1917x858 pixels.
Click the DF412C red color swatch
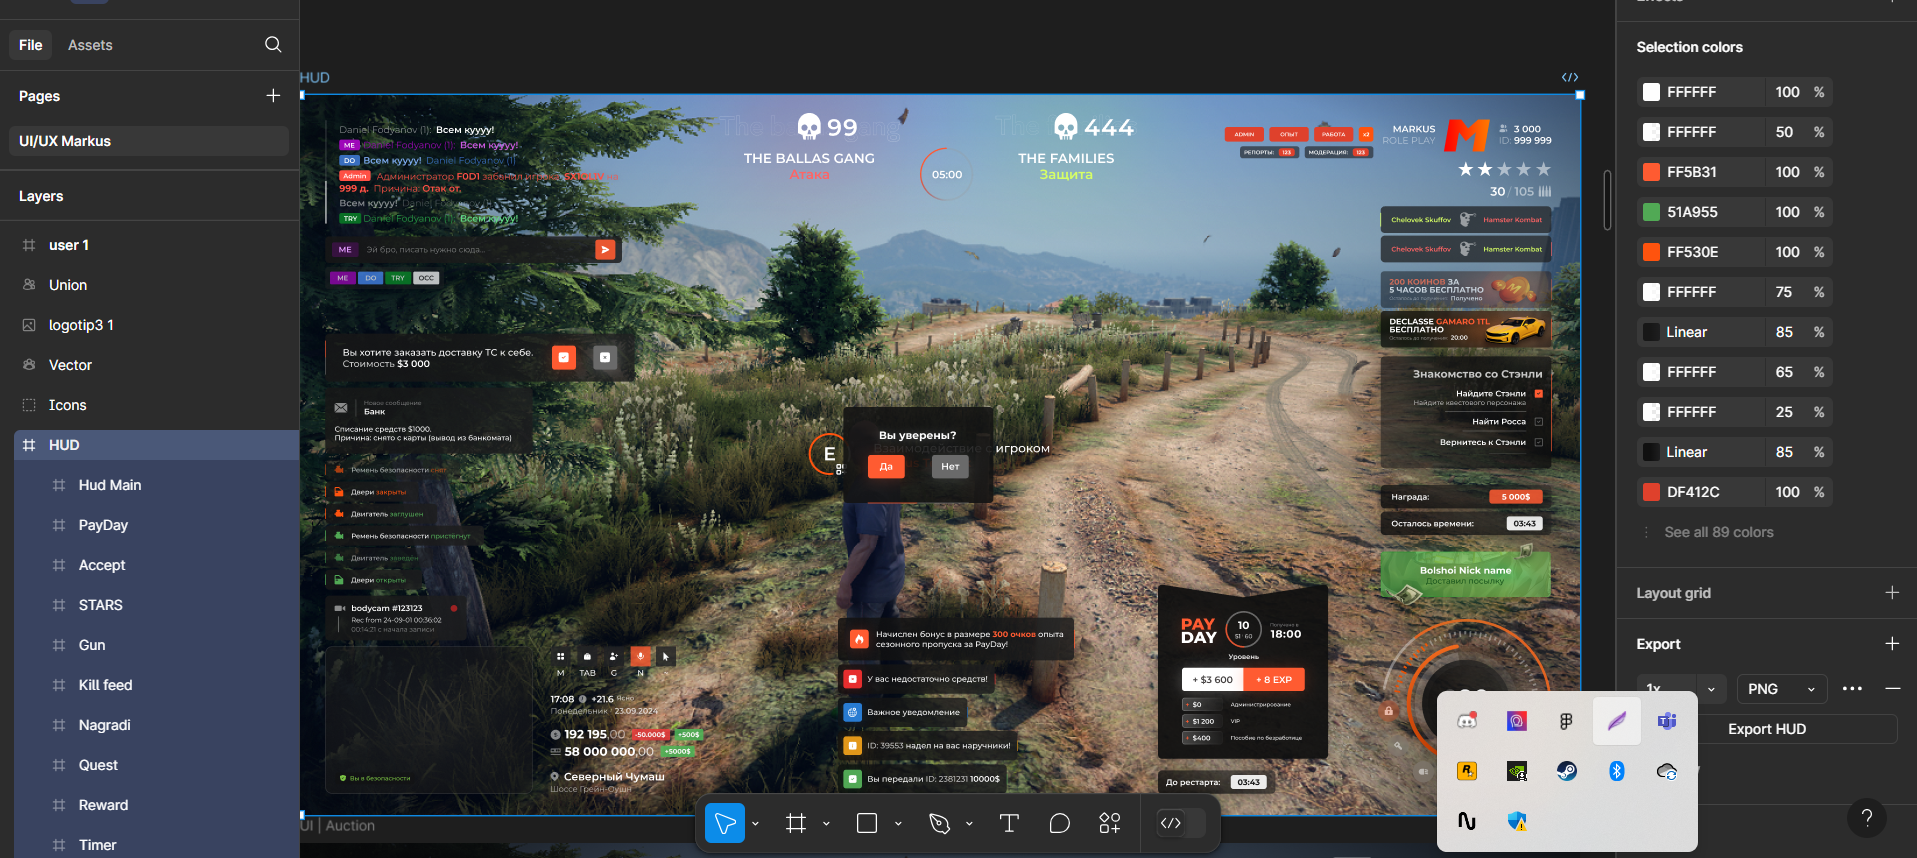[1651, 492]
